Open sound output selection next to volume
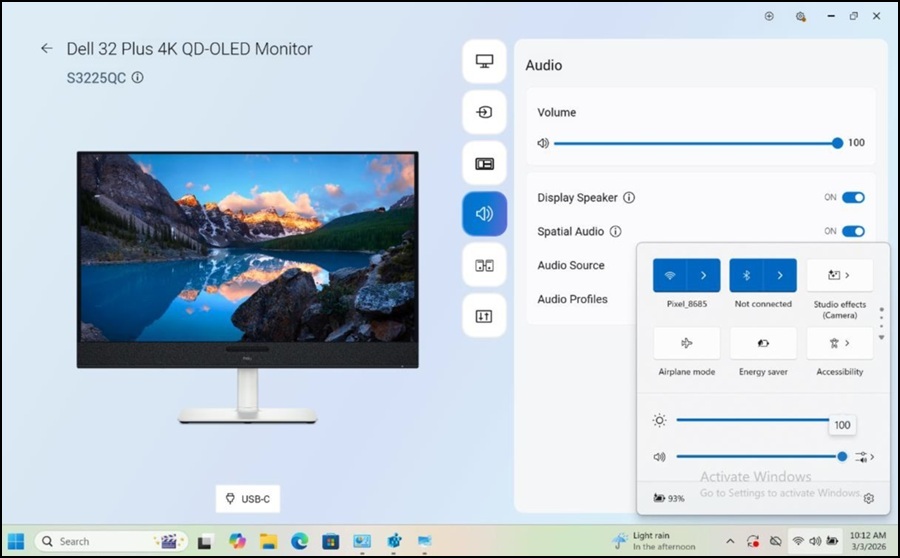 [x=864, y=457]
